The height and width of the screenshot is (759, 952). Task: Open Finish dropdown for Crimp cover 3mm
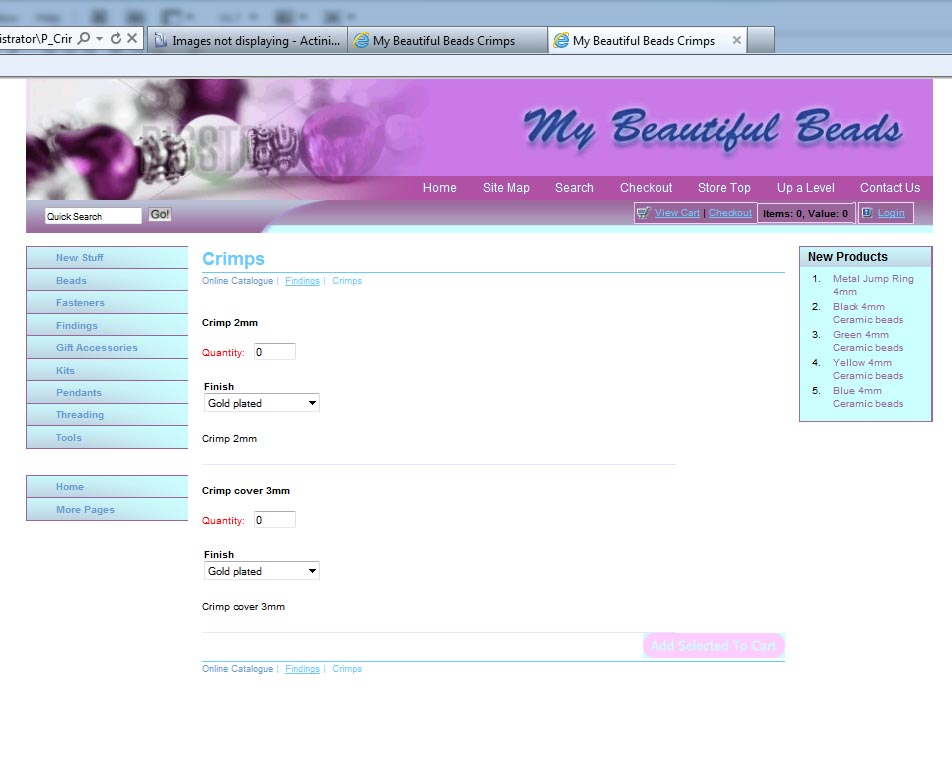coord(262,571)
